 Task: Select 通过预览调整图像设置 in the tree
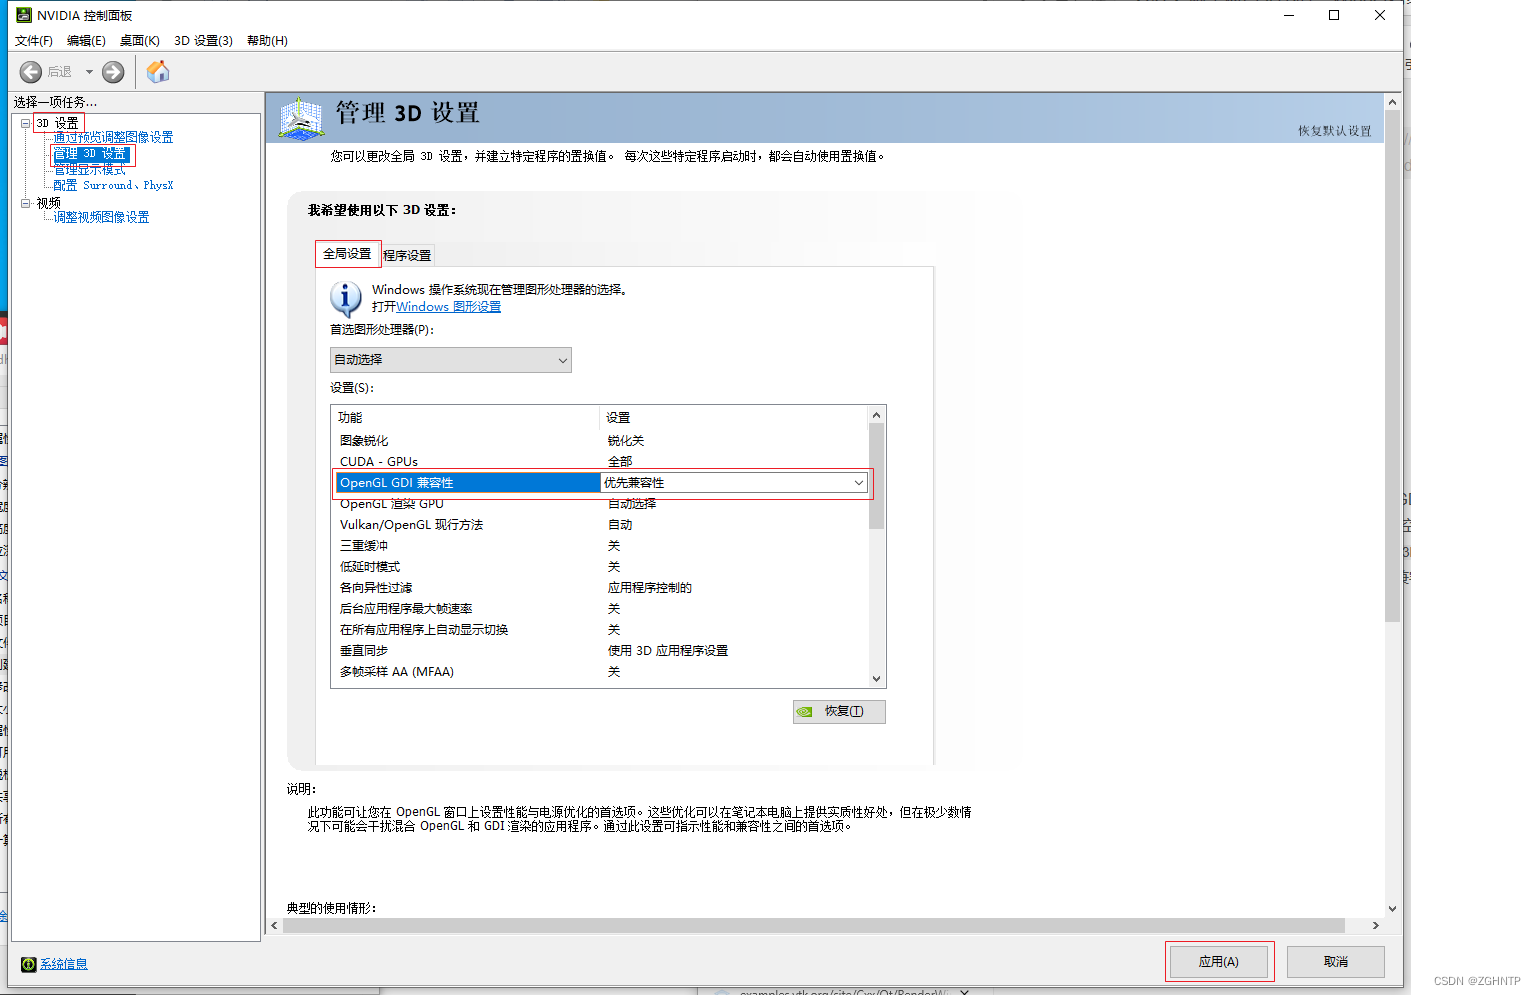[113, 138]
